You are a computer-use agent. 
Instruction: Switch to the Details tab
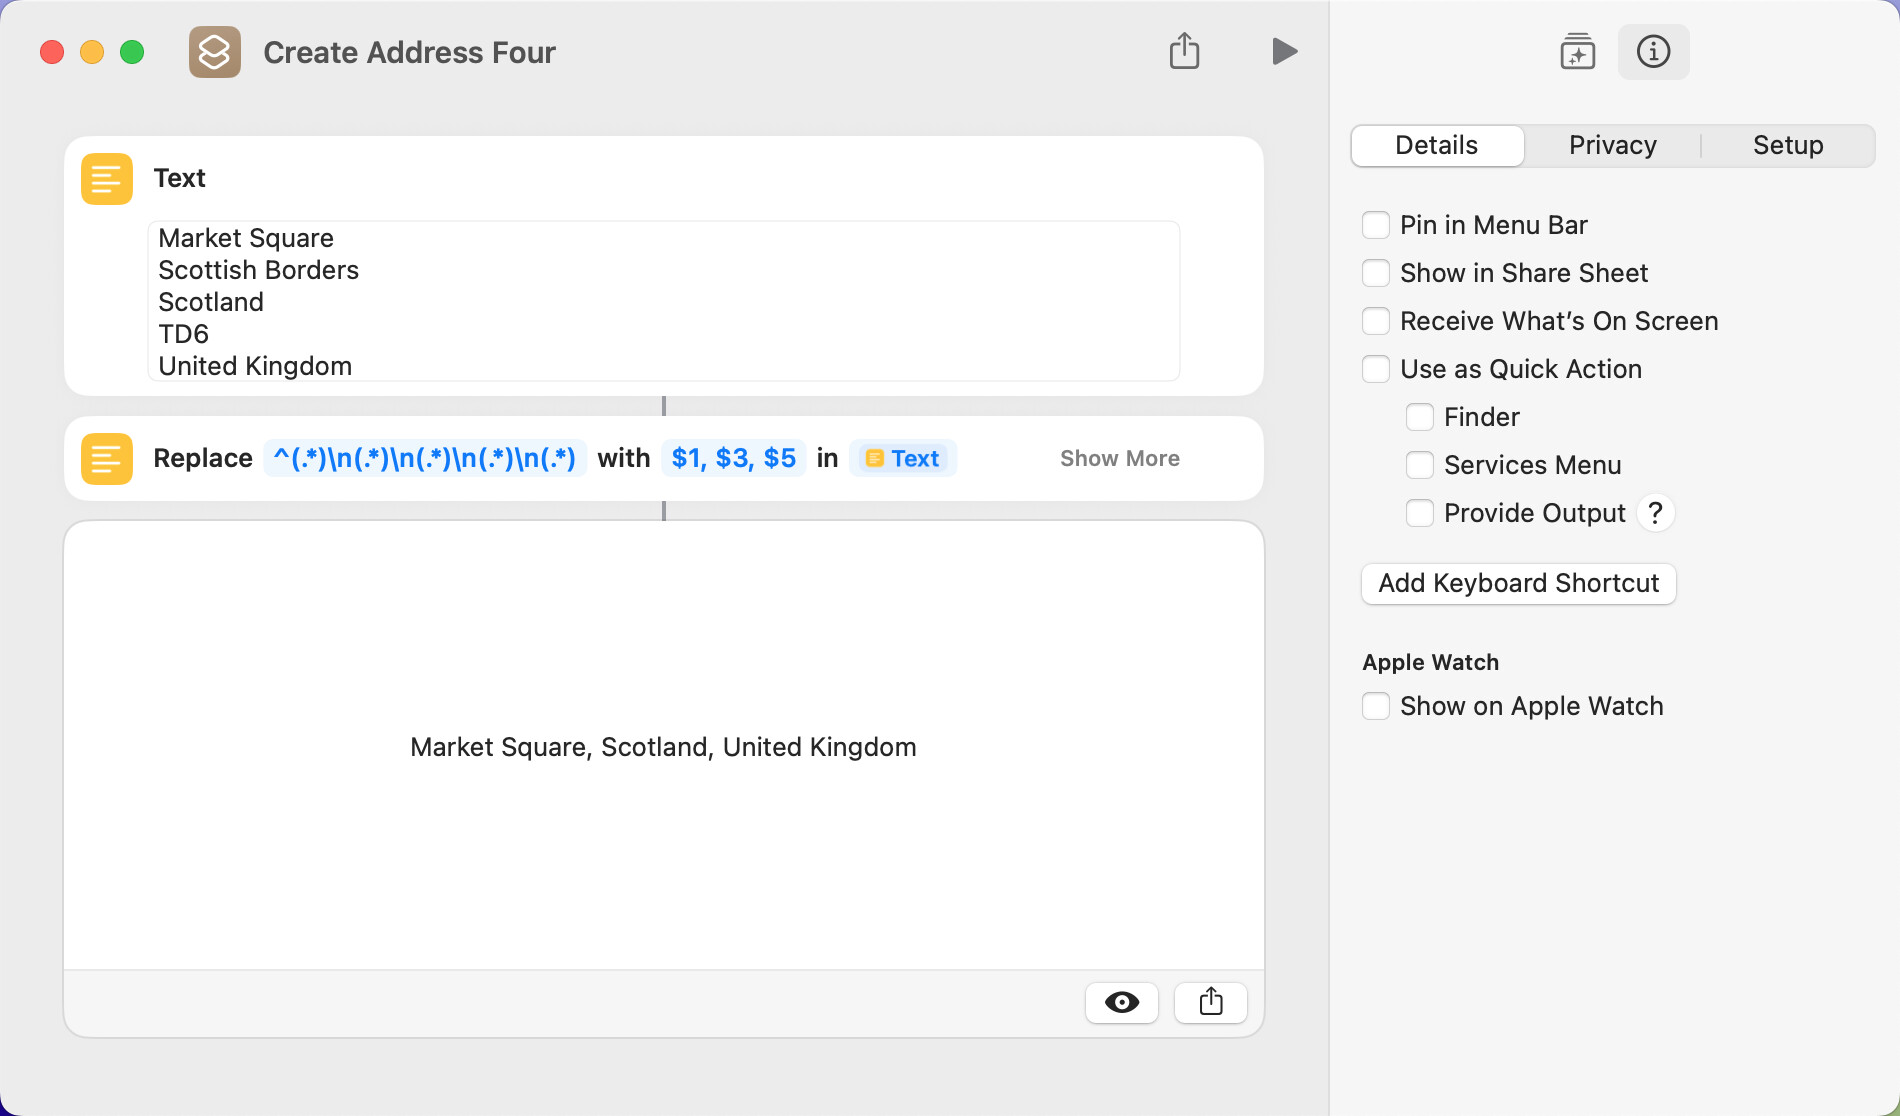(1437, 146)
